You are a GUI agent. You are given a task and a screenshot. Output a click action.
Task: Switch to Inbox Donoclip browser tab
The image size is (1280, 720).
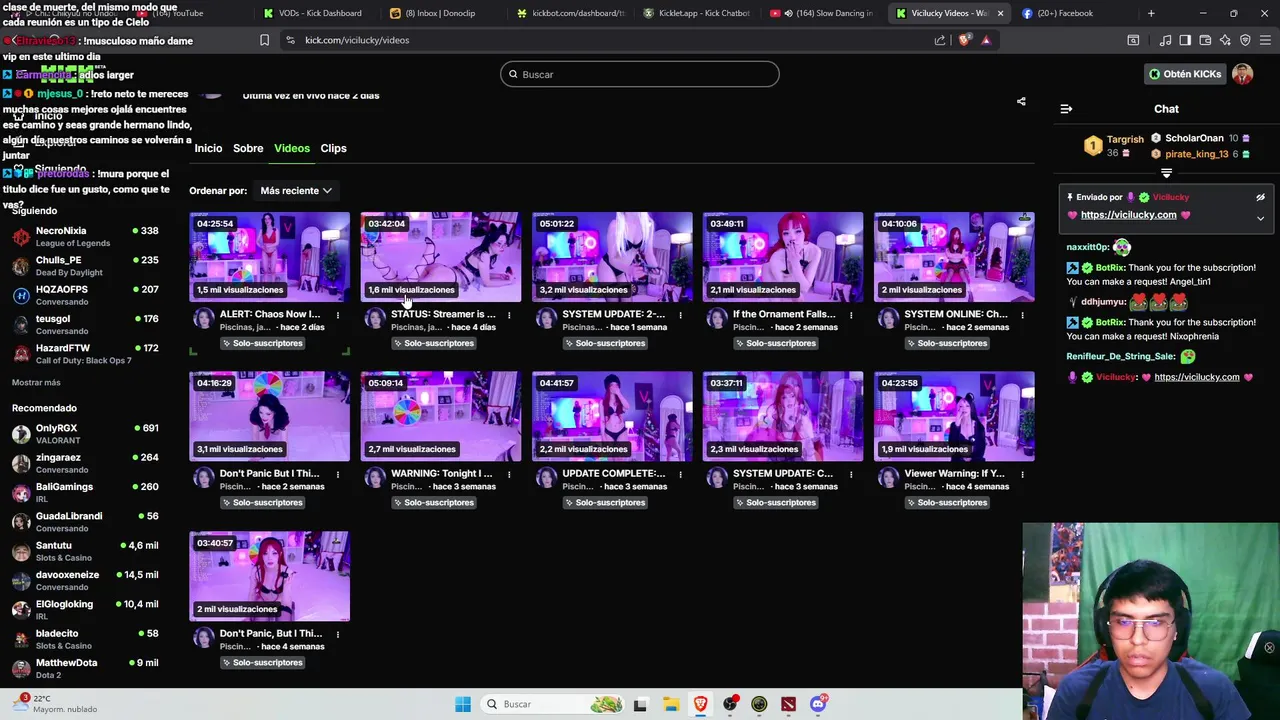click(440, 13)
